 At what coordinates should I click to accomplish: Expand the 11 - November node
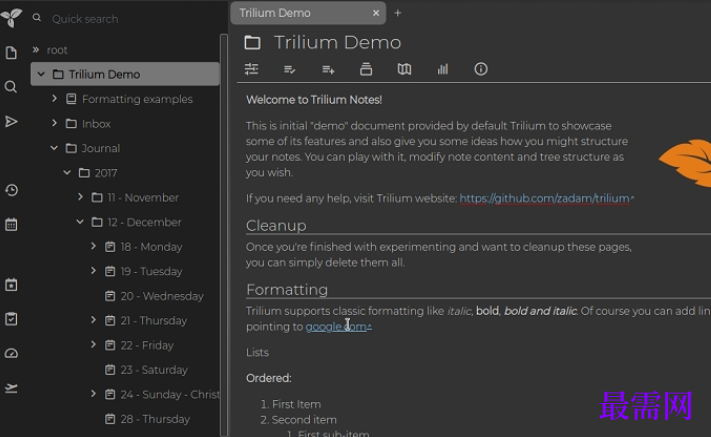point(80,197)
